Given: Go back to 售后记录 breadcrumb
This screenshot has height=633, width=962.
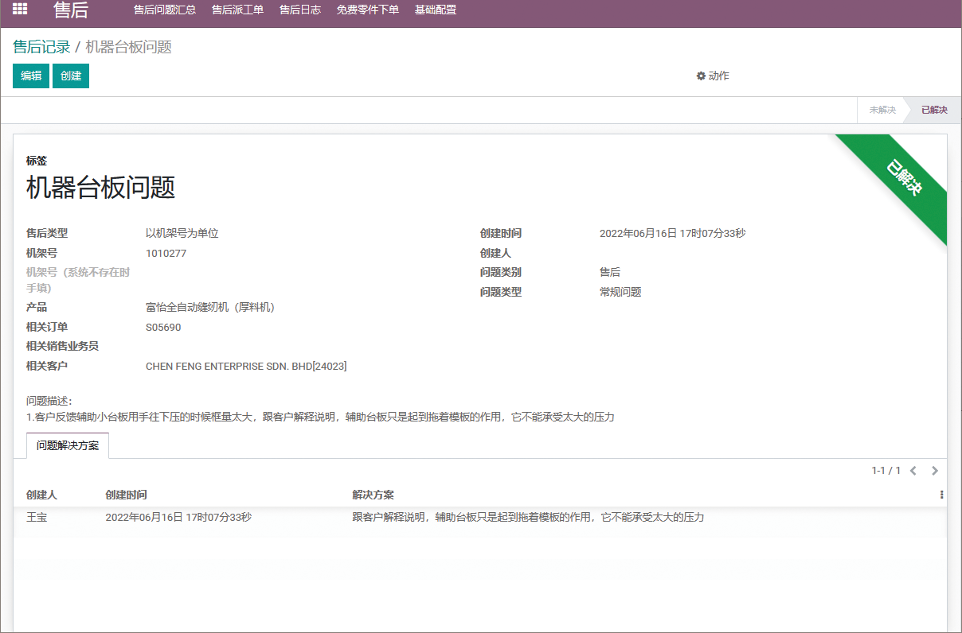Looking at the screenshot, I should pyautogui.click(x=41, y=47).
